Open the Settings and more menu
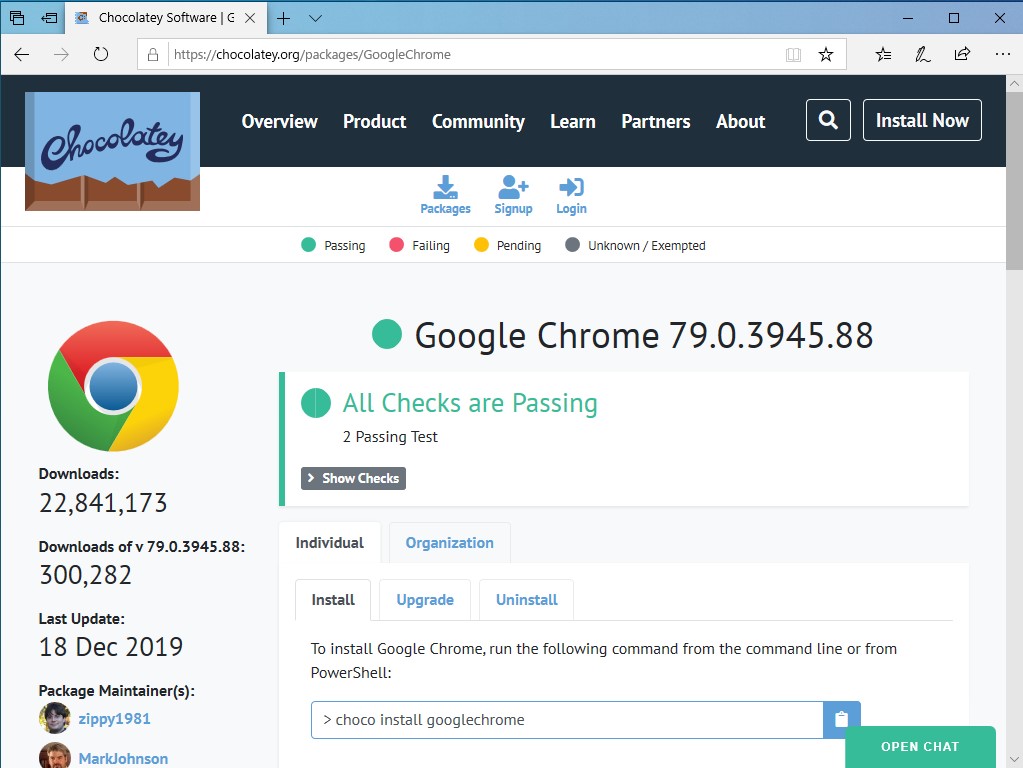 1002,55
